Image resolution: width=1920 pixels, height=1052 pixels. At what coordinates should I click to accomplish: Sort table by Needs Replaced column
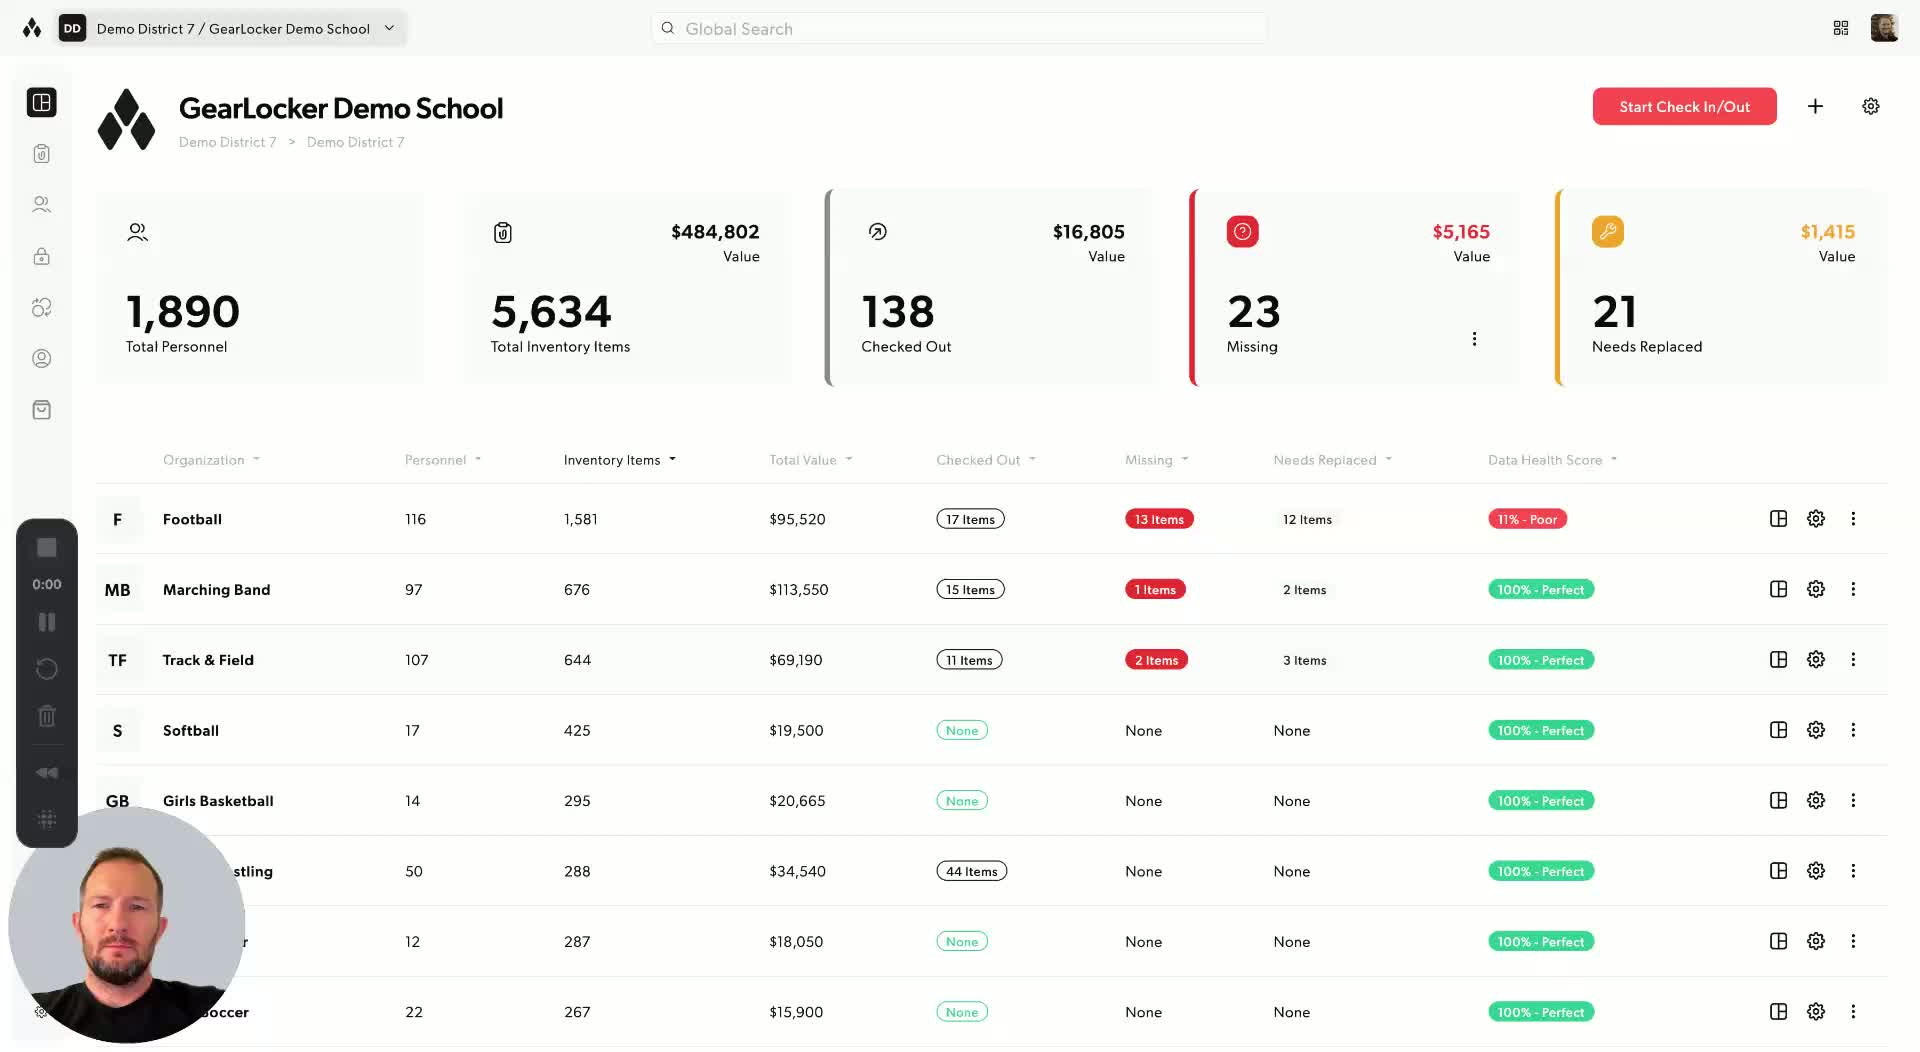click(x=1333, y=460)
